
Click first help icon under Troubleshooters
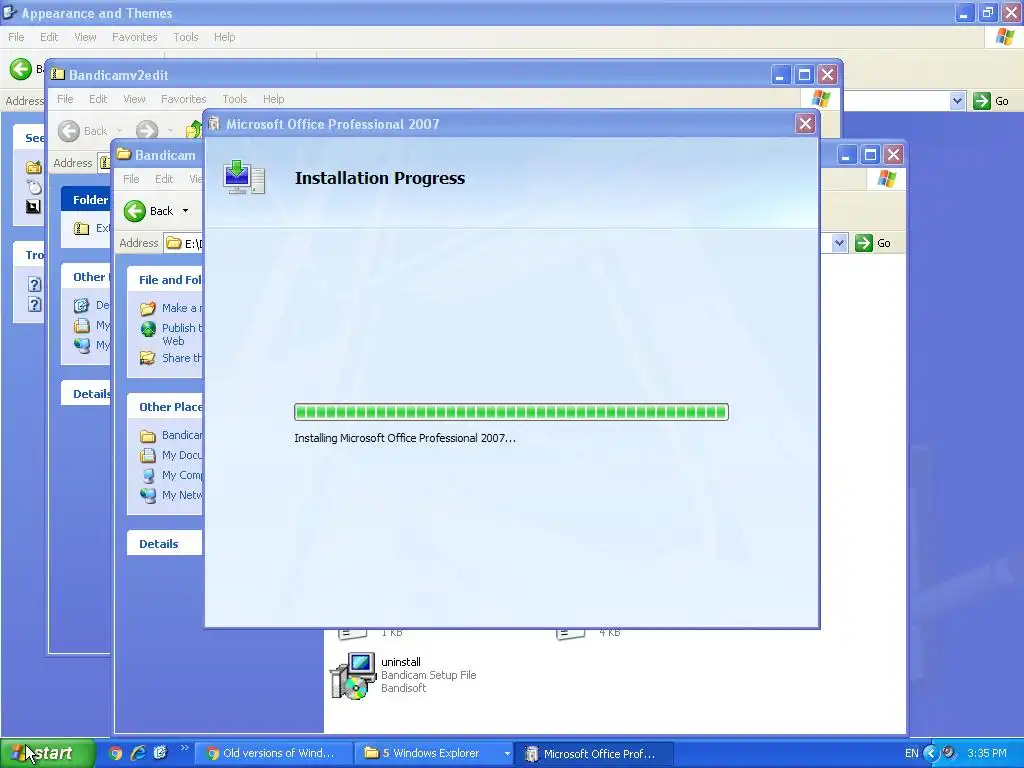[34, 285]
